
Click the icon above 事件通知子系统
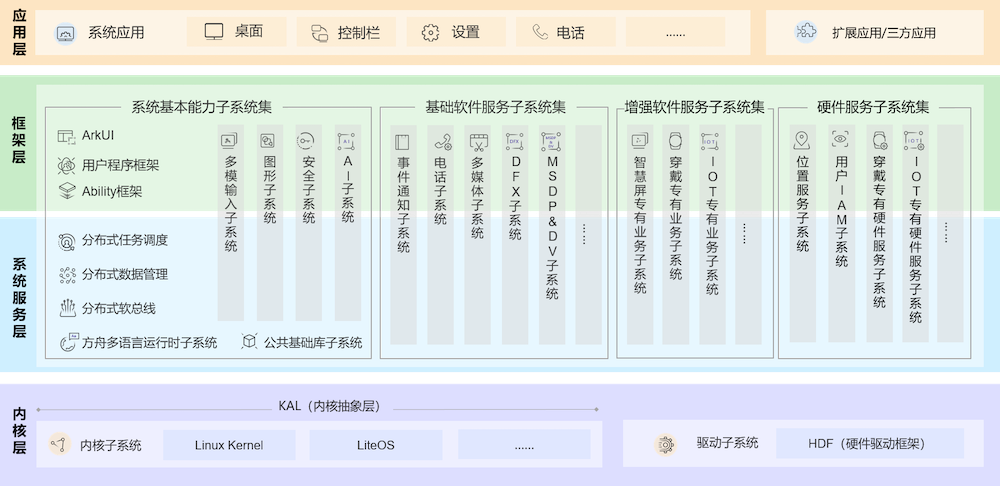pos(402,142)
